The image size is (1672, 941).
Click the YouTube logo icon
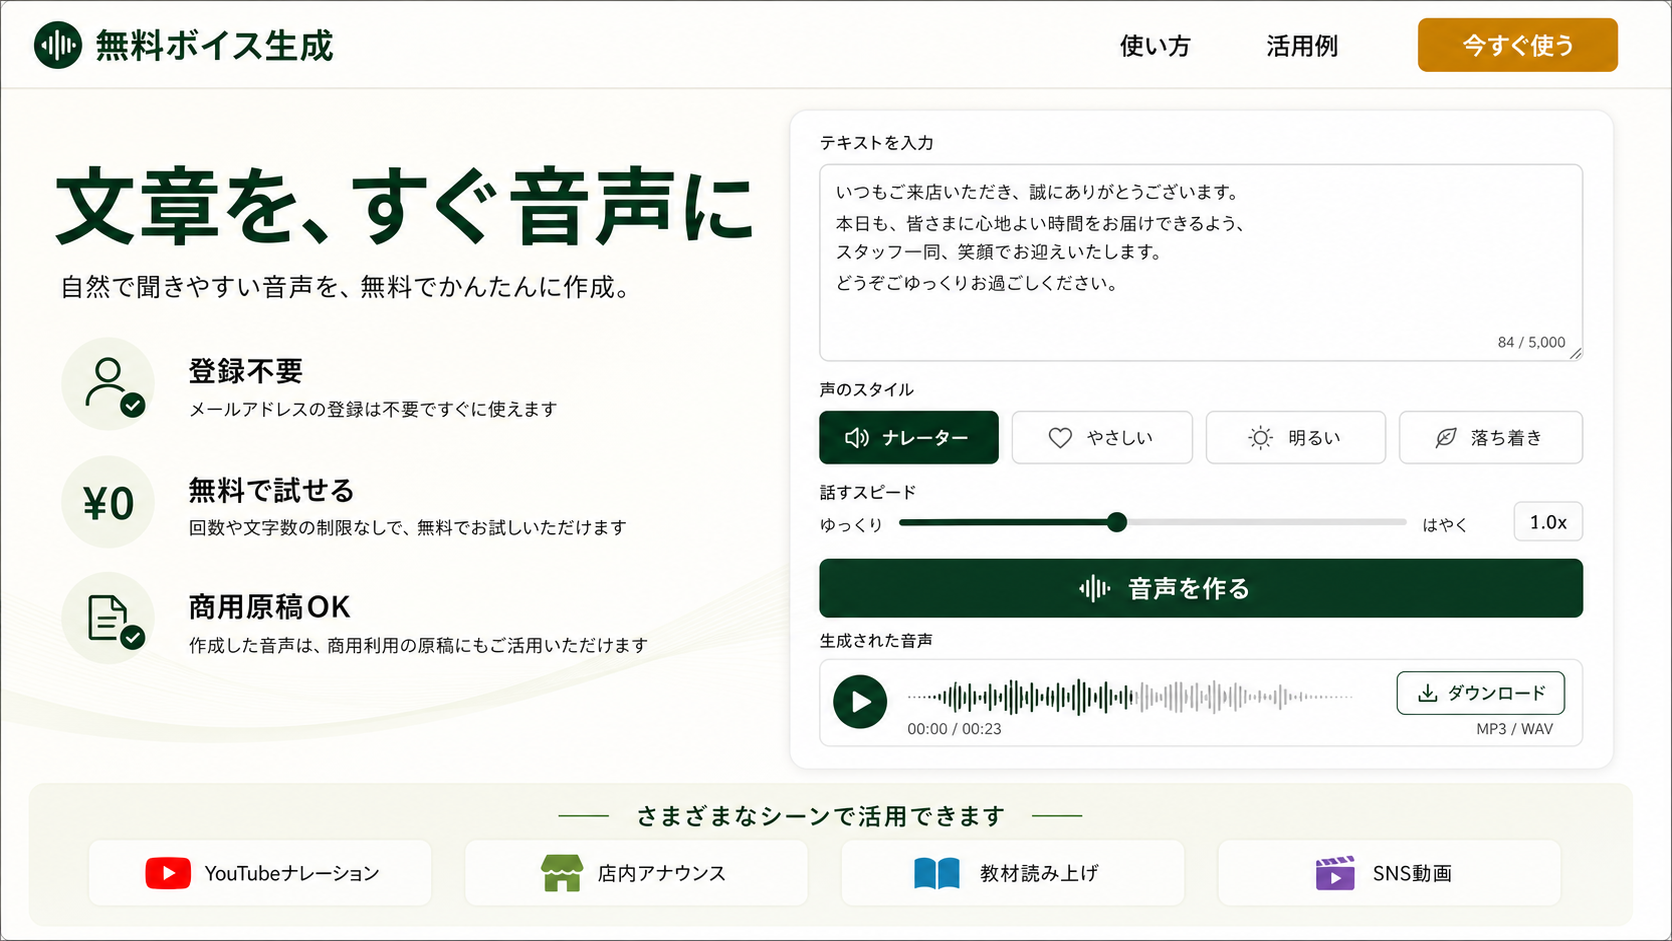pos(168,873)
